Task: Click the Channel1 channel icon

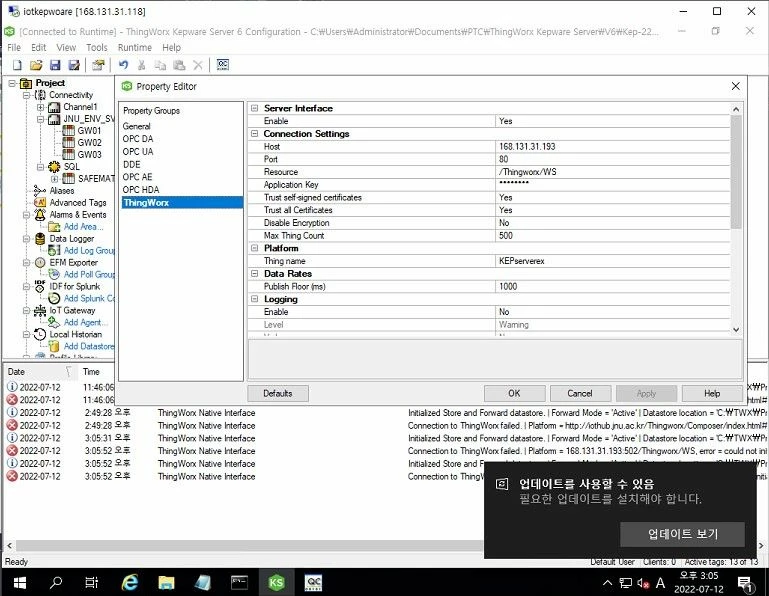Action: (x=54, y=107)
